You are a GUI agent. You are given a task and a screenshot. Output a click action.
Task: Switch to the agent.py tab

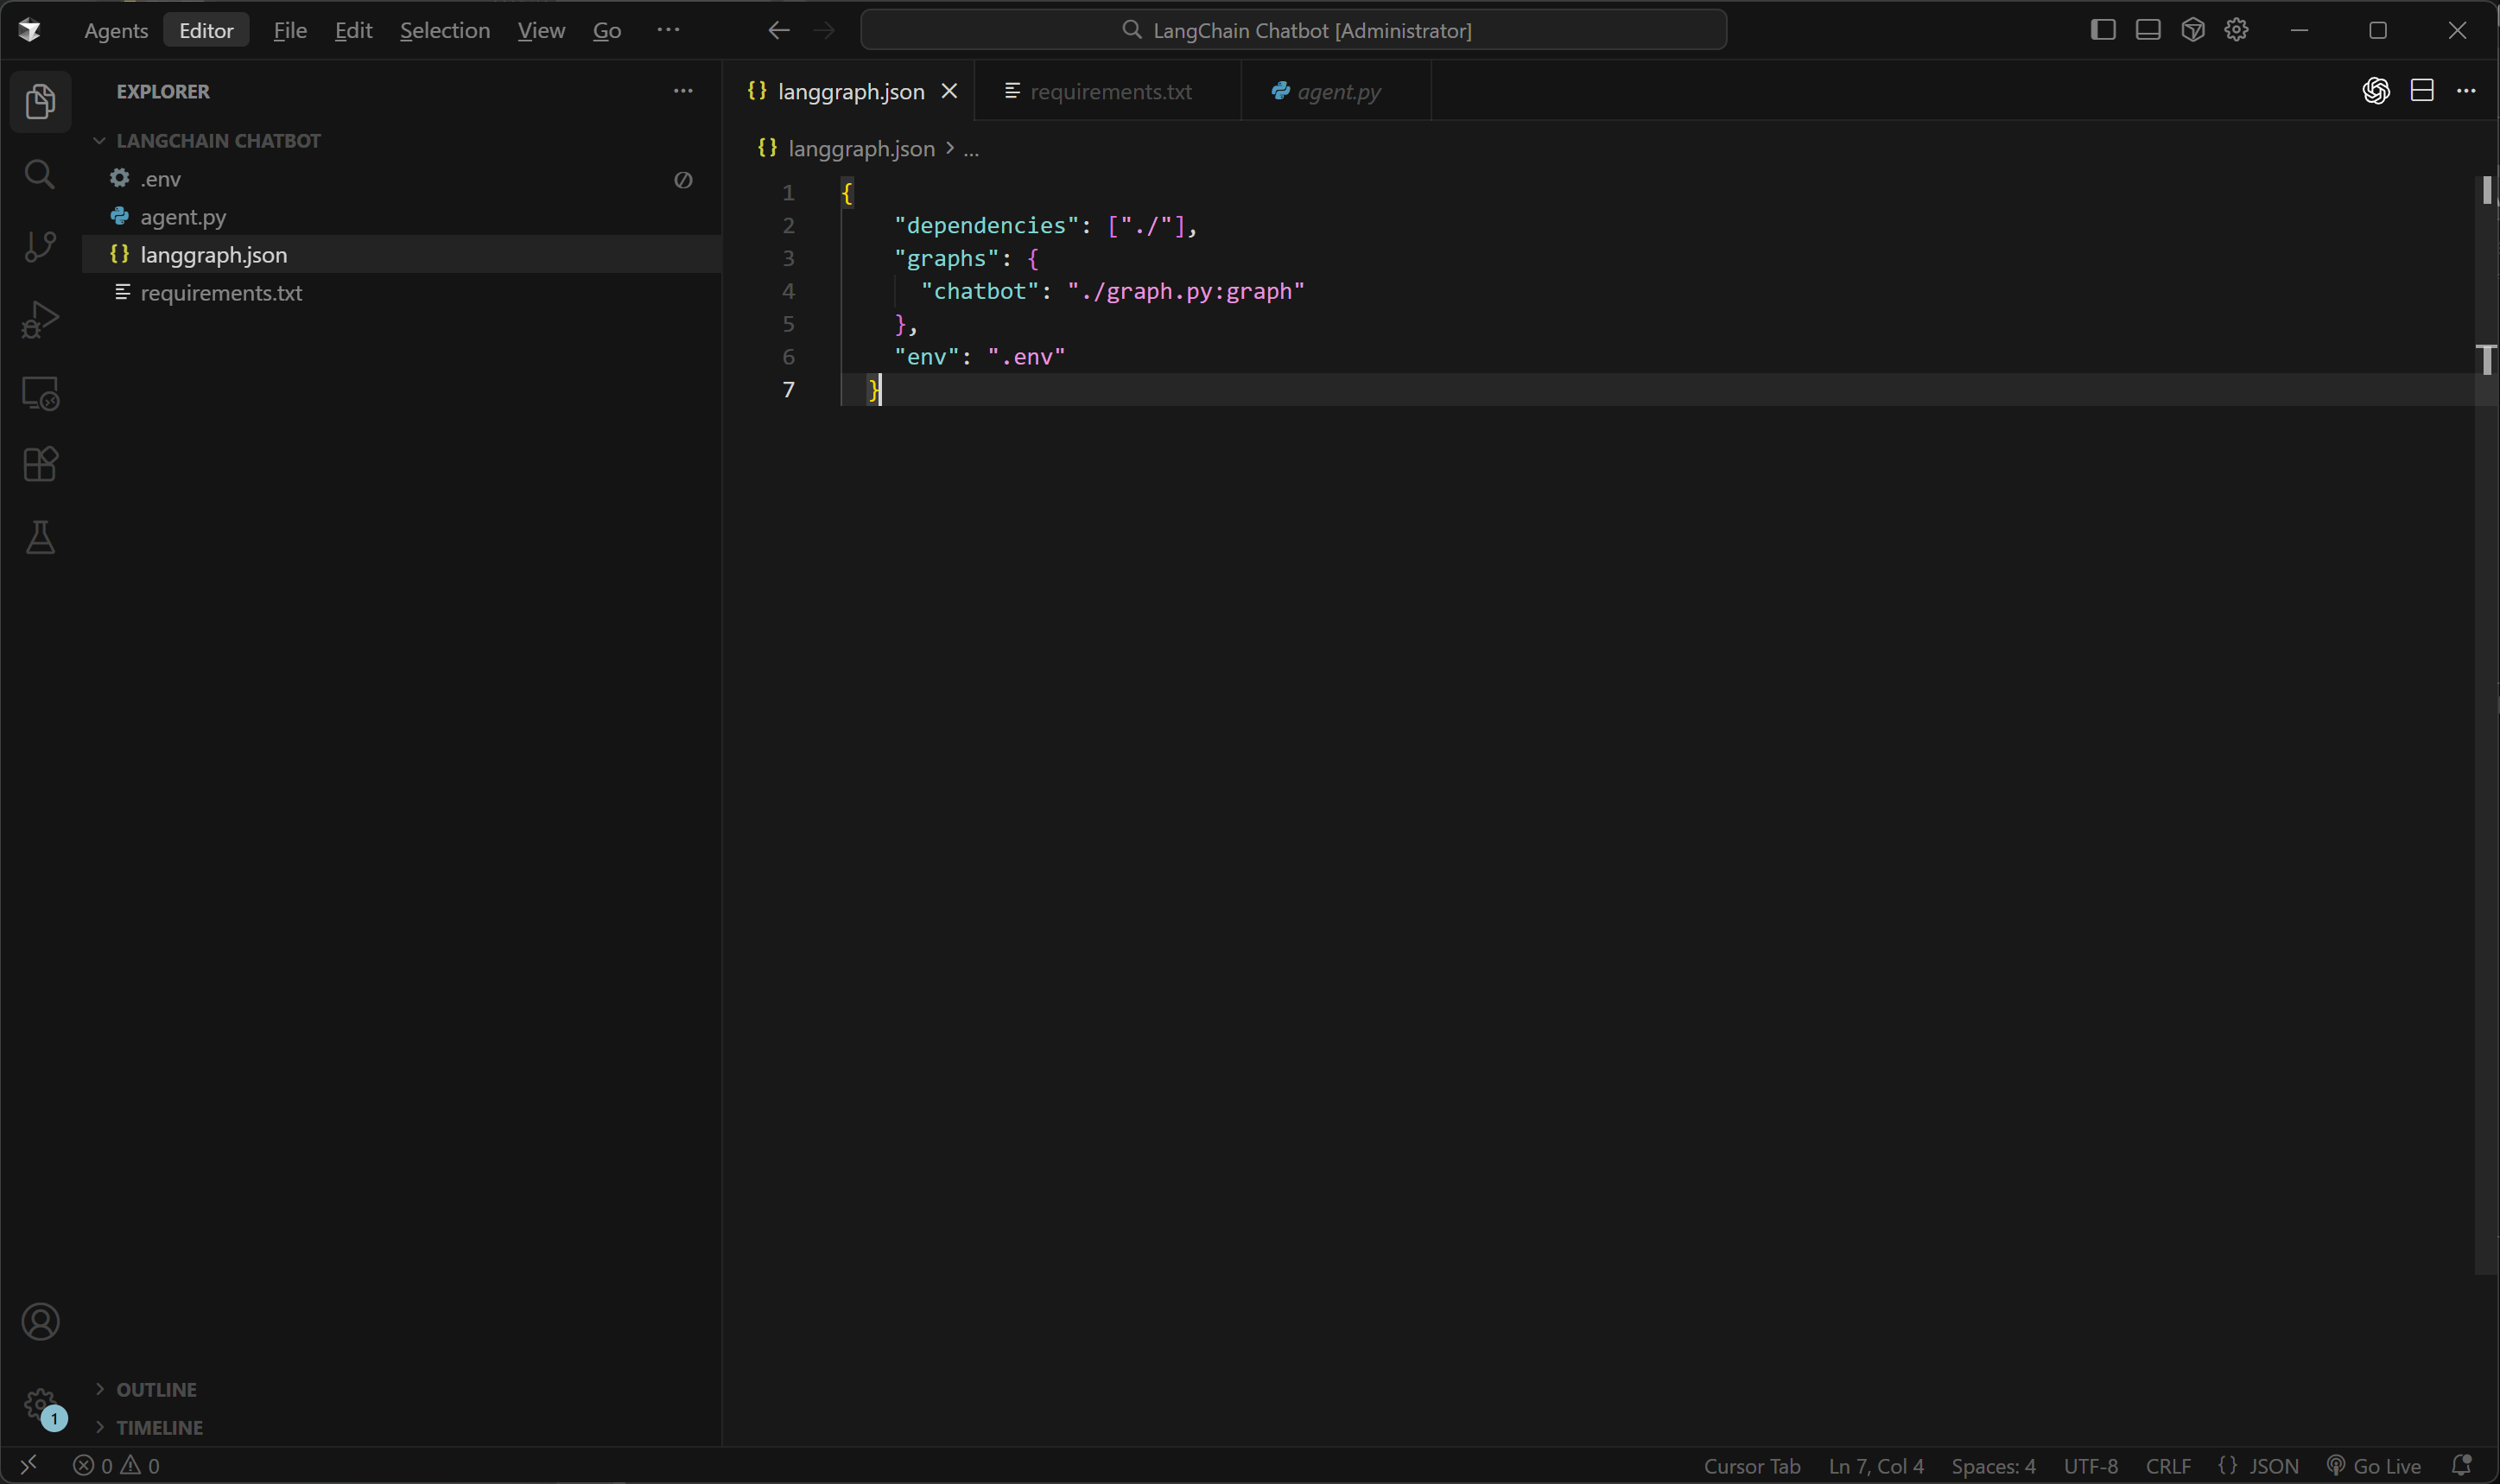1336,91
